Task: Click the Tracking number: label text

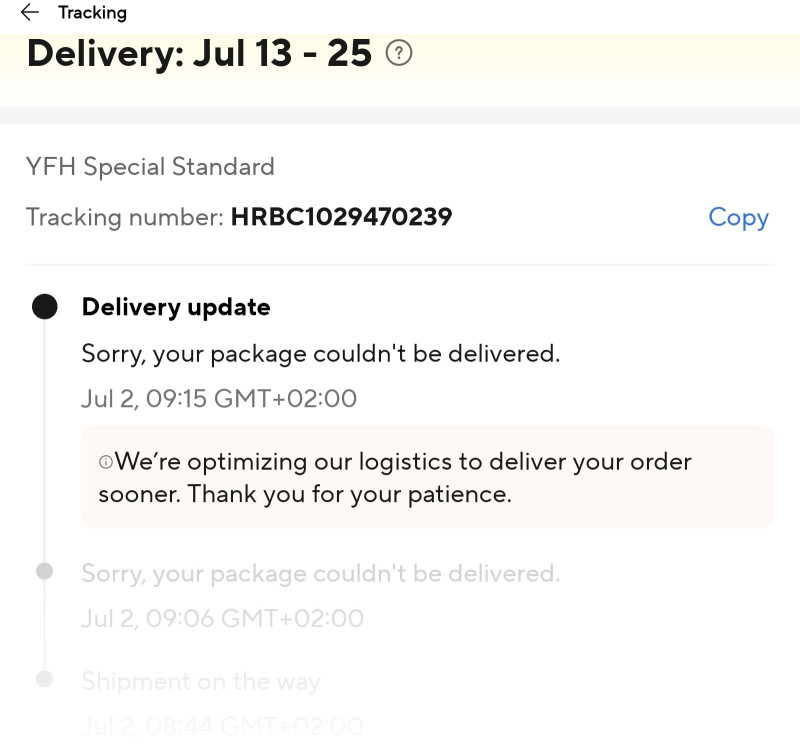Action: pos(124,217)
